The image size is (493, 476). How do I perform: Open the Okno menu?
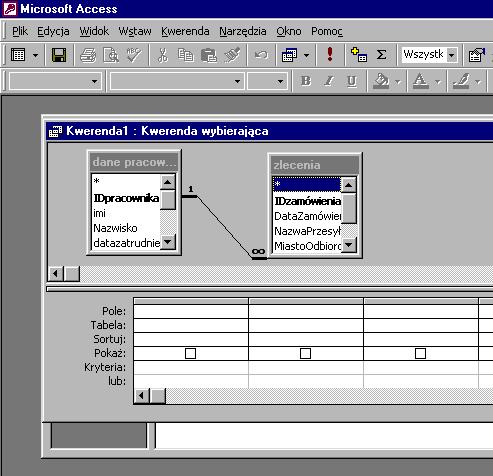tap(289, 31)
